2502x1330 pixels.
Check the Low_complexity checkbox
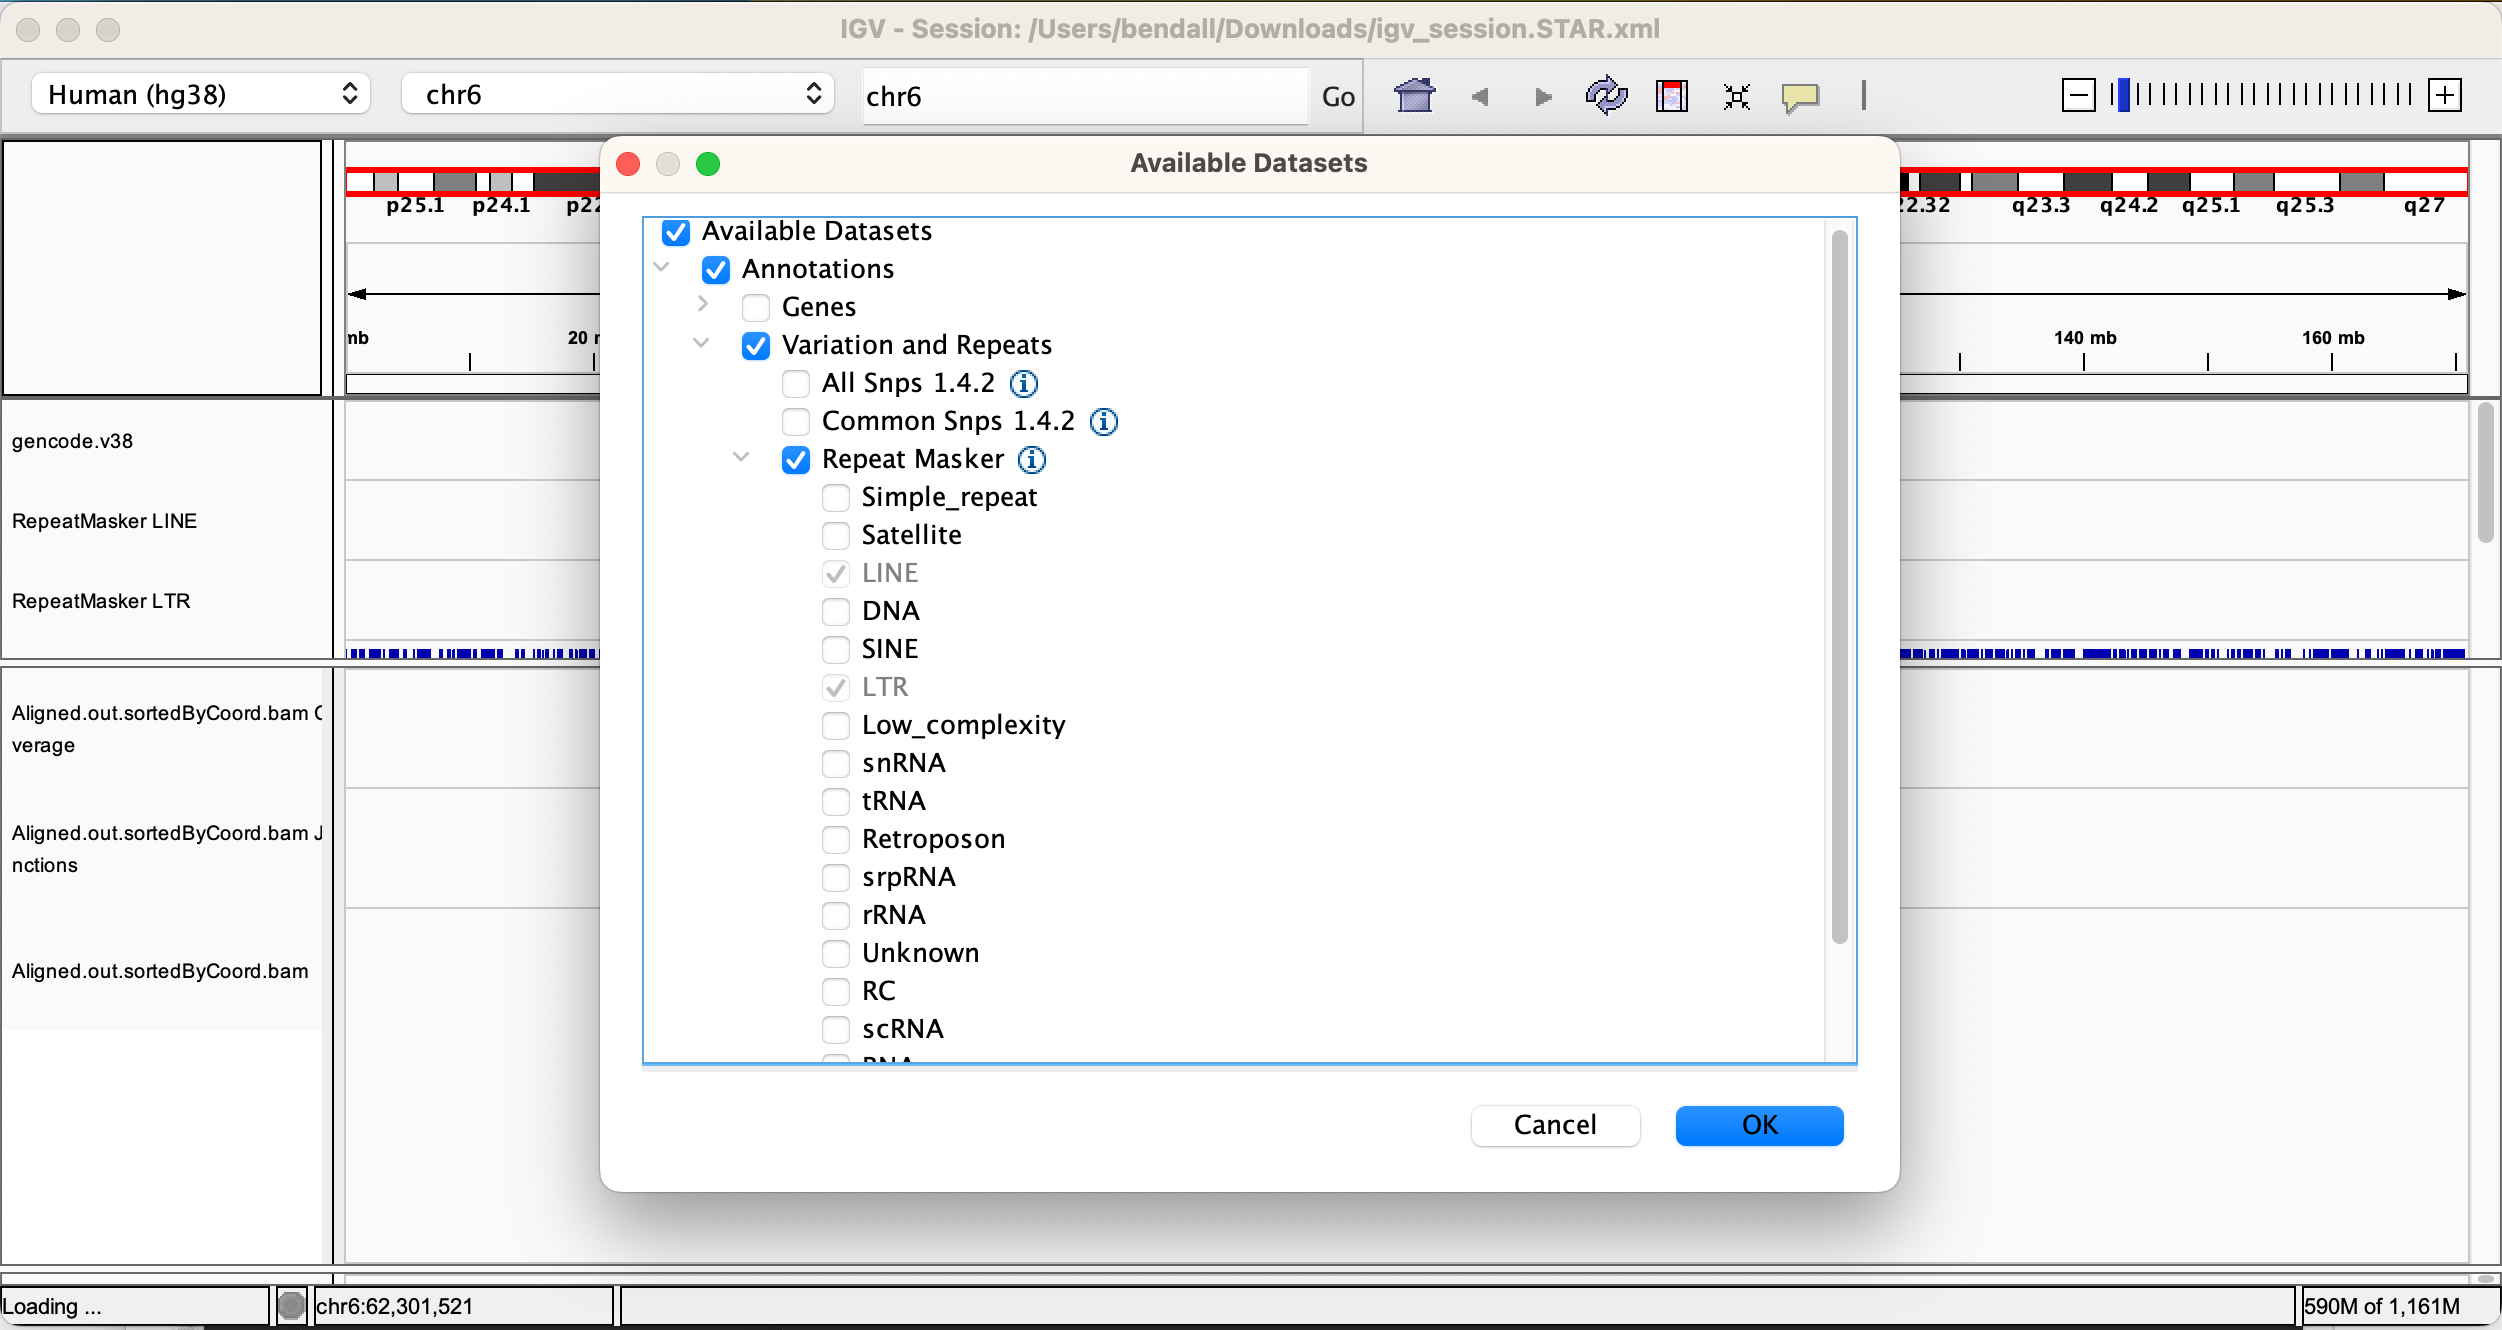click(x=836, y=726)
